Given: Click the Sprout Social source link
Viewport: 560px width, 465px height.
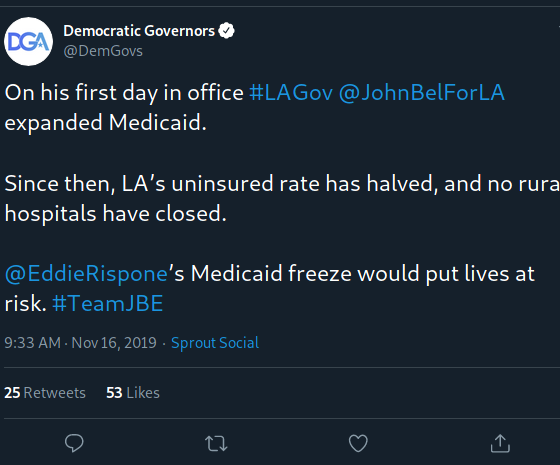Looking at the screenshot, I should pos(215,343).
